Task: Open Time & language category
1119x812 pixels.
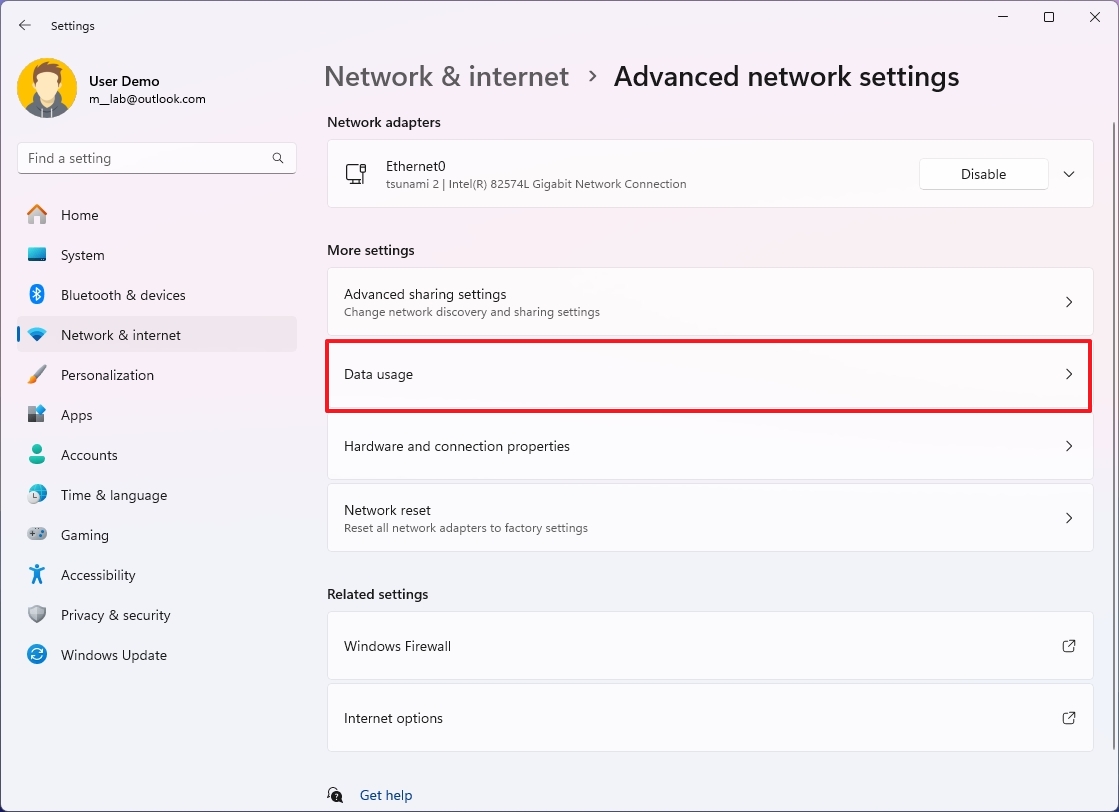Action: coord(157,494)
